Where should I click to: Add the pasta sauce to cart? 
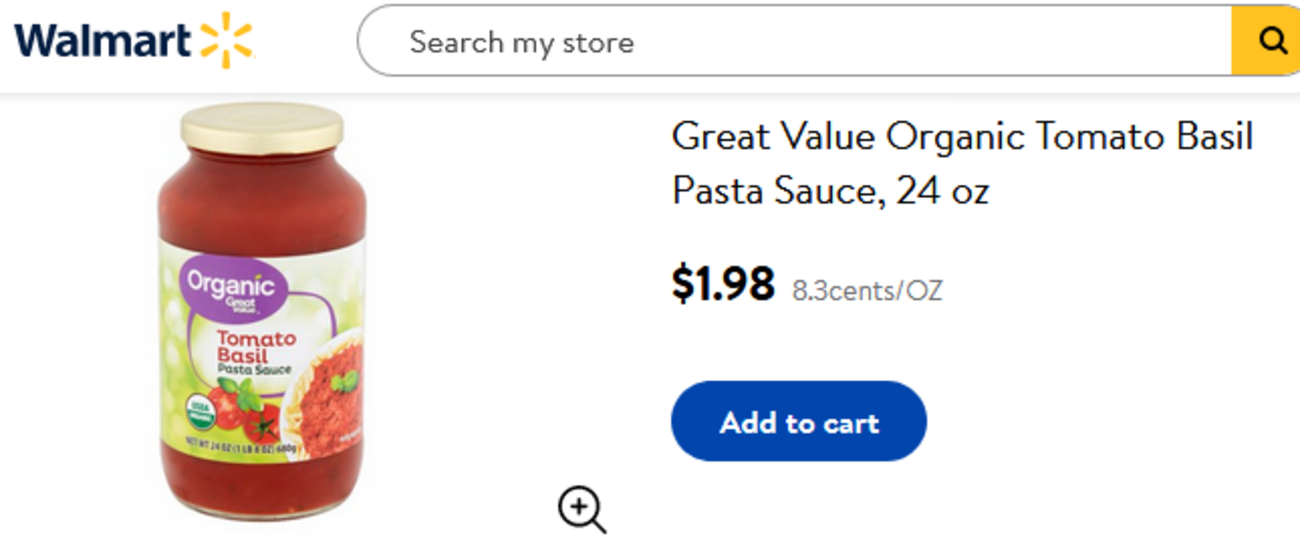coord(798,422)
